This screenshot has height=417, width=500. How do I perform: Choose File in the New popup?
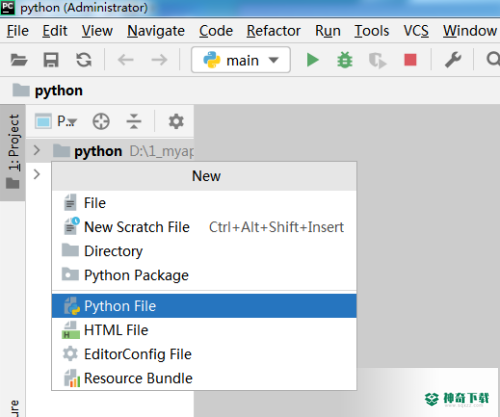click(204, 203)
